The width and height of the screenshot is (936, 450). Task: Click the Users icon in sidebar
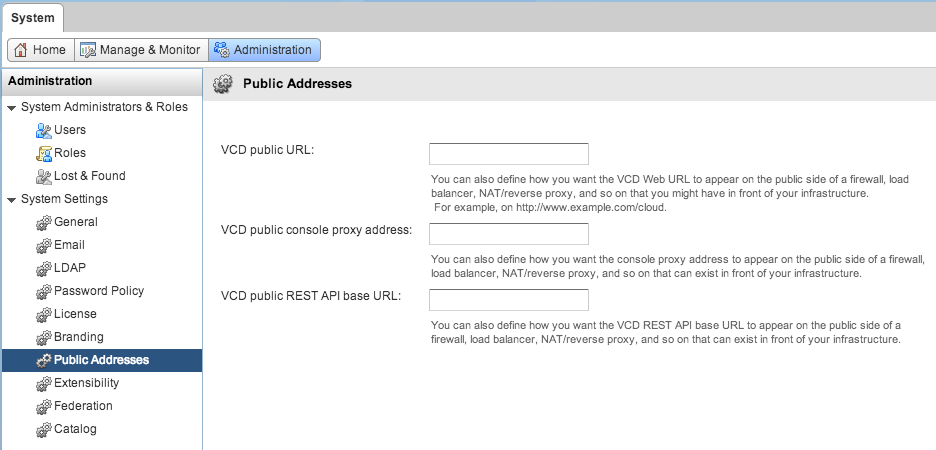pyautogui.click(x=43, y=130)
